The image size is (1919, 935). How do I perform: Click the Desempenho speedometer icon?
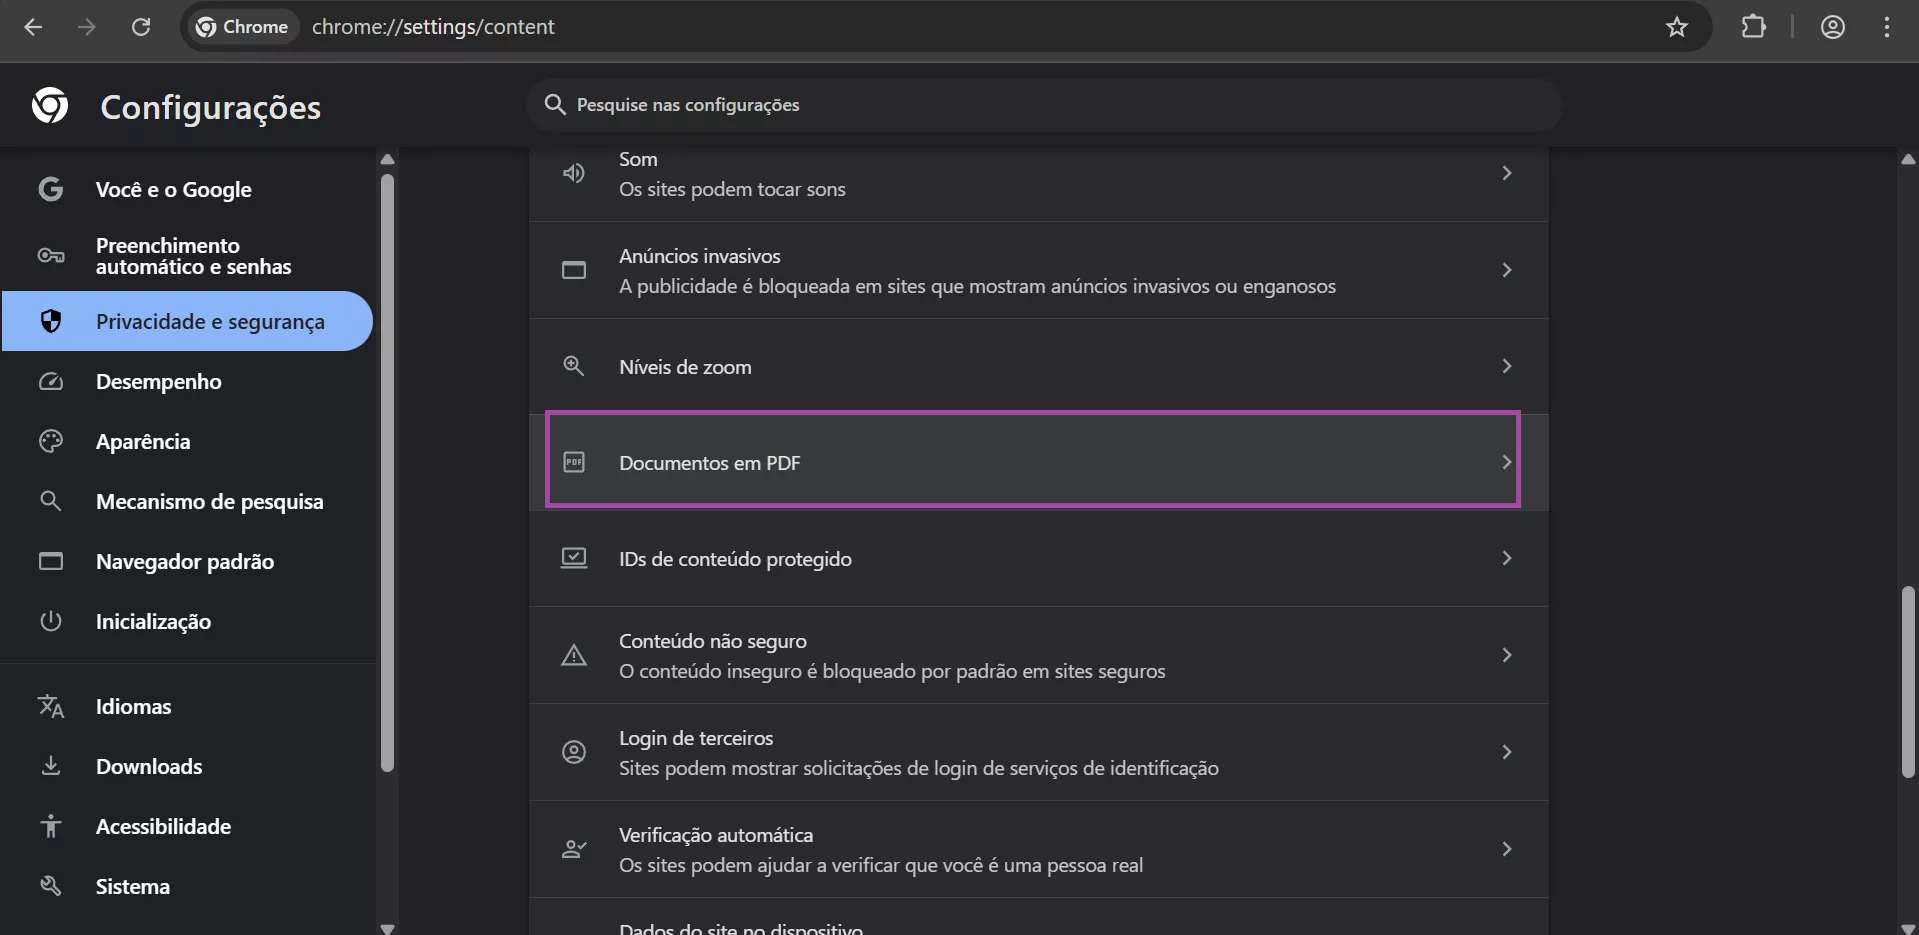(50, 381)
